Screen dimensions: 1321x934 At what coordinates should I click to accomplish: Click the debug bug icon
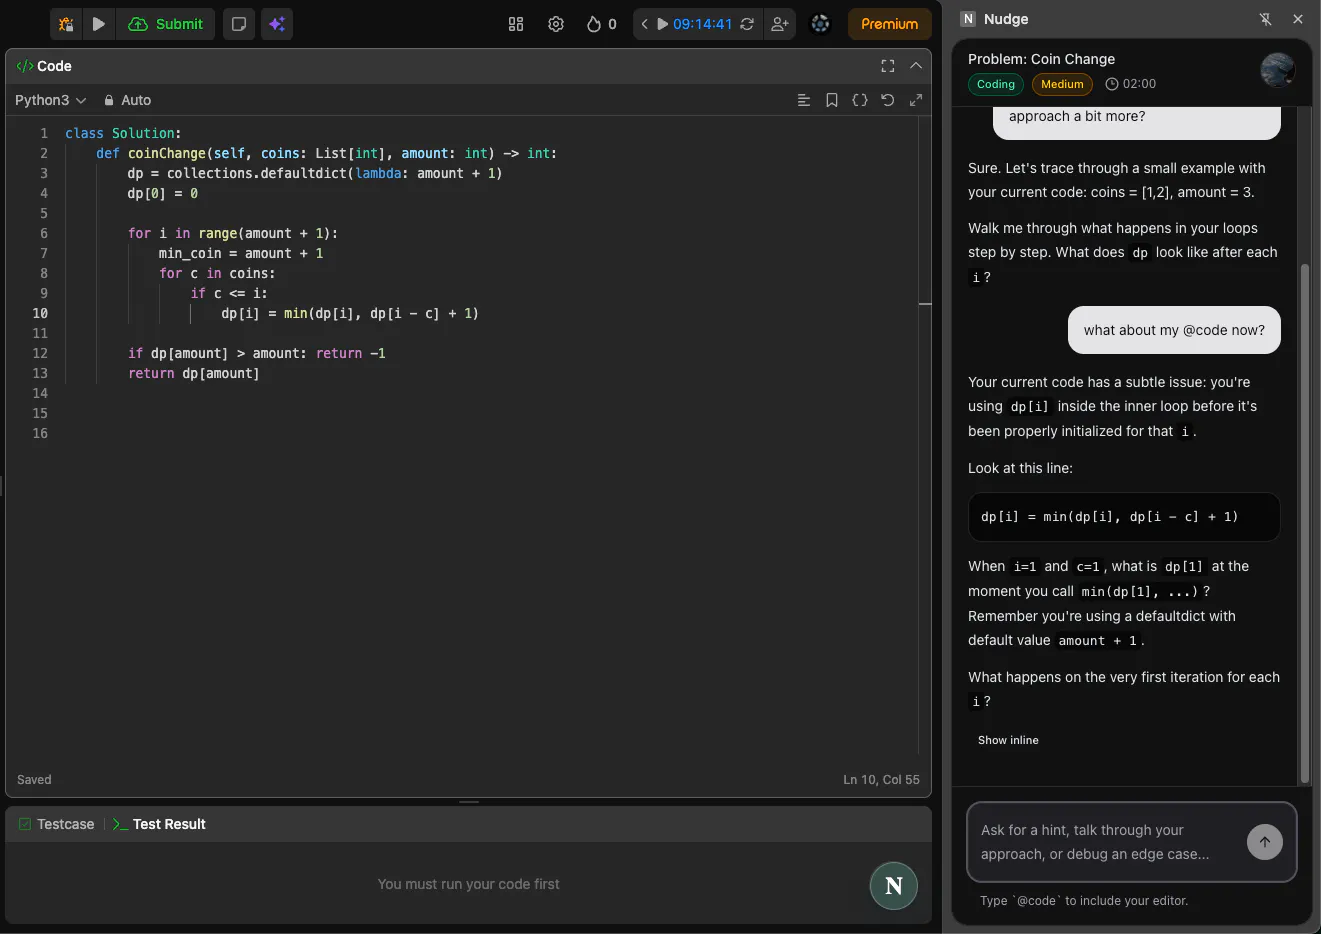(66, 24)
